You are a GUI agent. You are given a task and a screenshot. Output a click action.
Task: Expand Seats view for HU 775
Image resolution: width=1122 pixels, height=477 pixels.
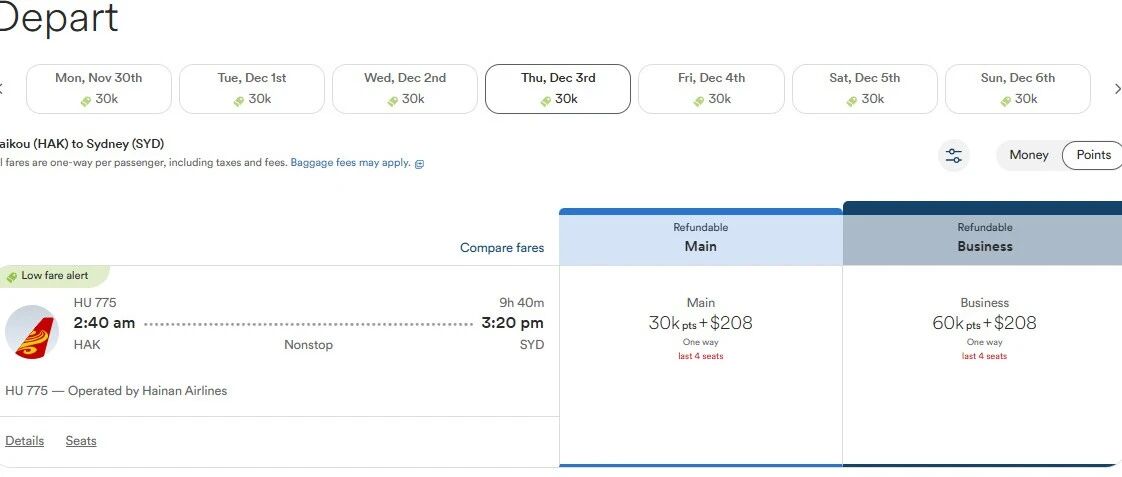pyautogui.click(x=81, y=441)
